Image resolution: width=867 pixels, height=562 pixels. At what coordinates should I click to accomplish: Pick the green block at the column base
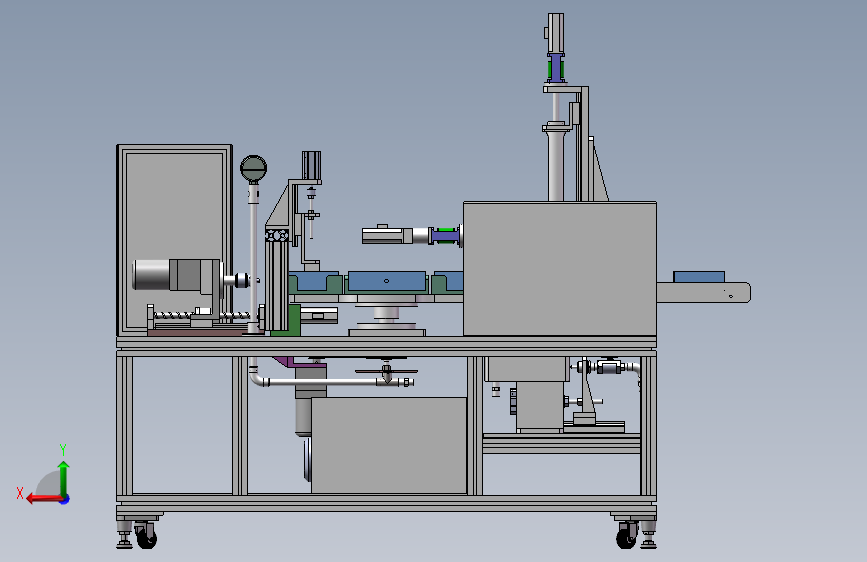(x=286, y=320)
